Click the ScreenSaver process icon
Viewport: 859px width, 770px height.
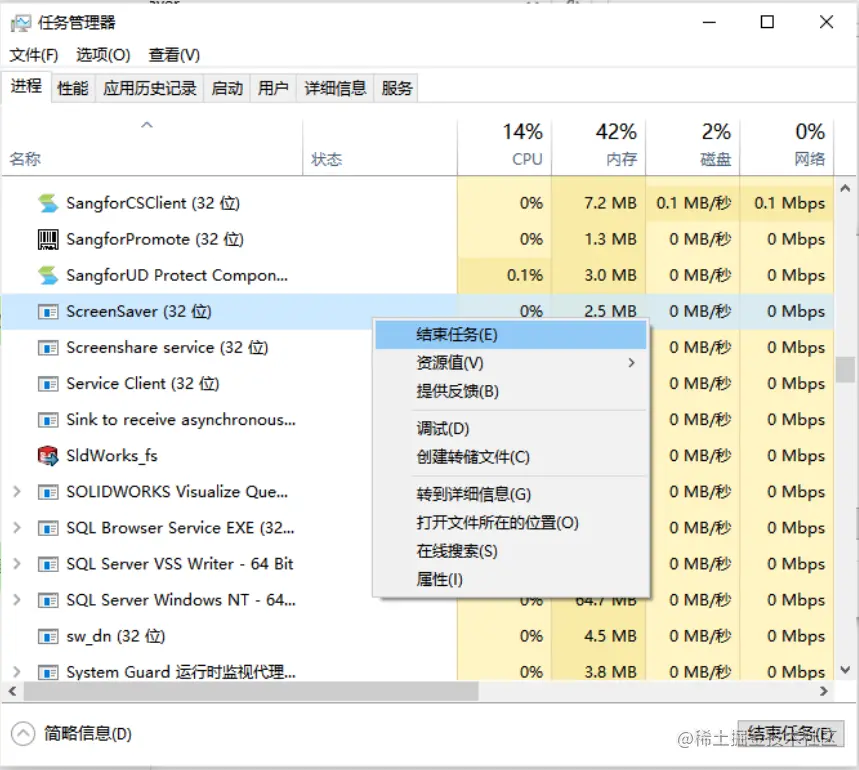click(48, 312)
